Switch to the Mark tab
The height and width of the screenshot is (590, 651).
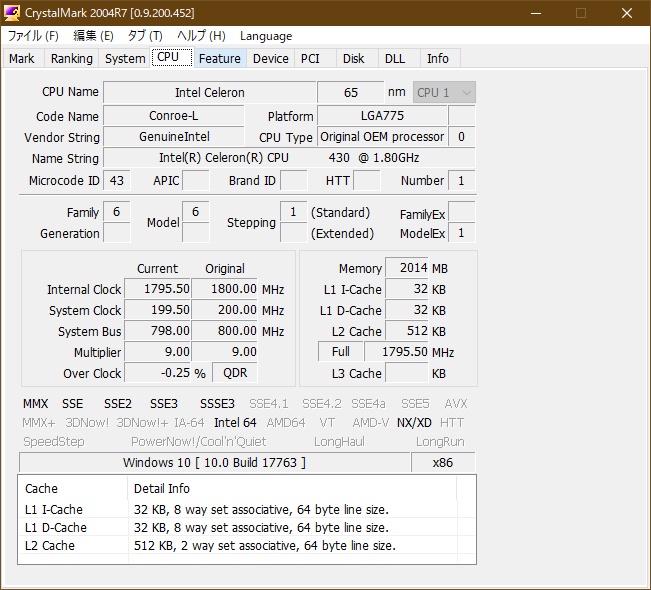point(22,59)
